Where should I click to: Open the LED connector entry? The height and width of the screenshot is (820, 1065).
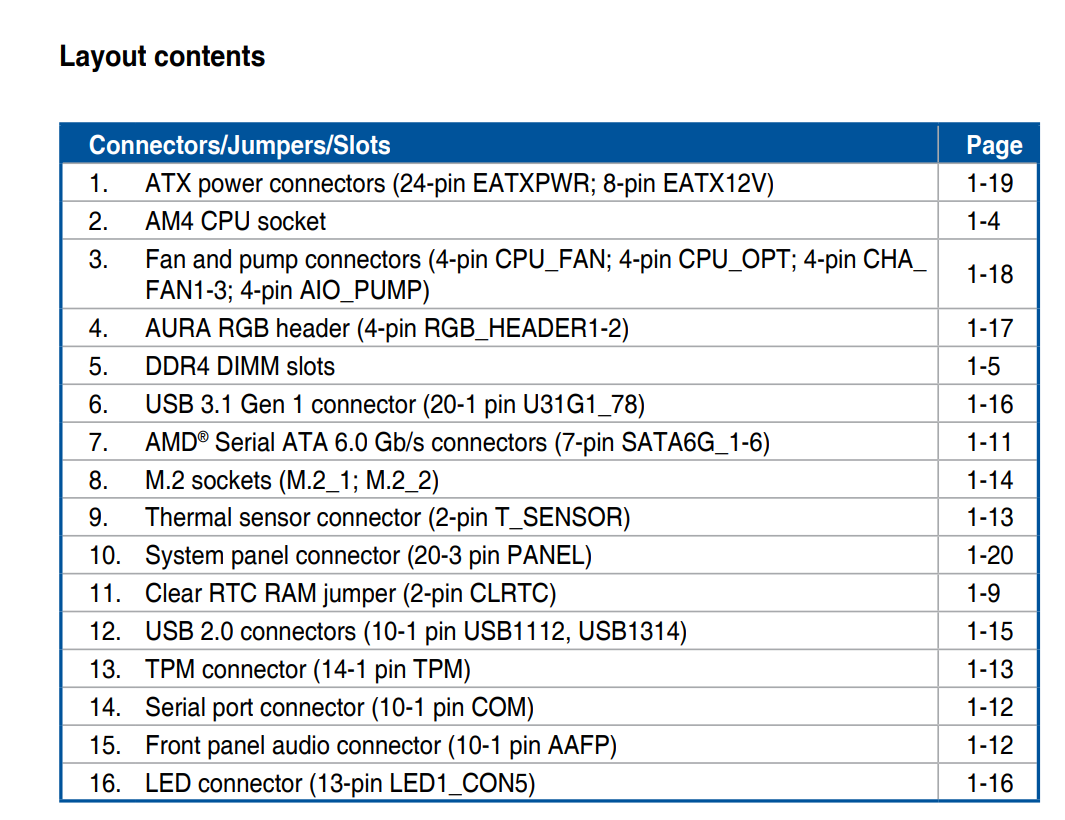[x=339, y=783]
